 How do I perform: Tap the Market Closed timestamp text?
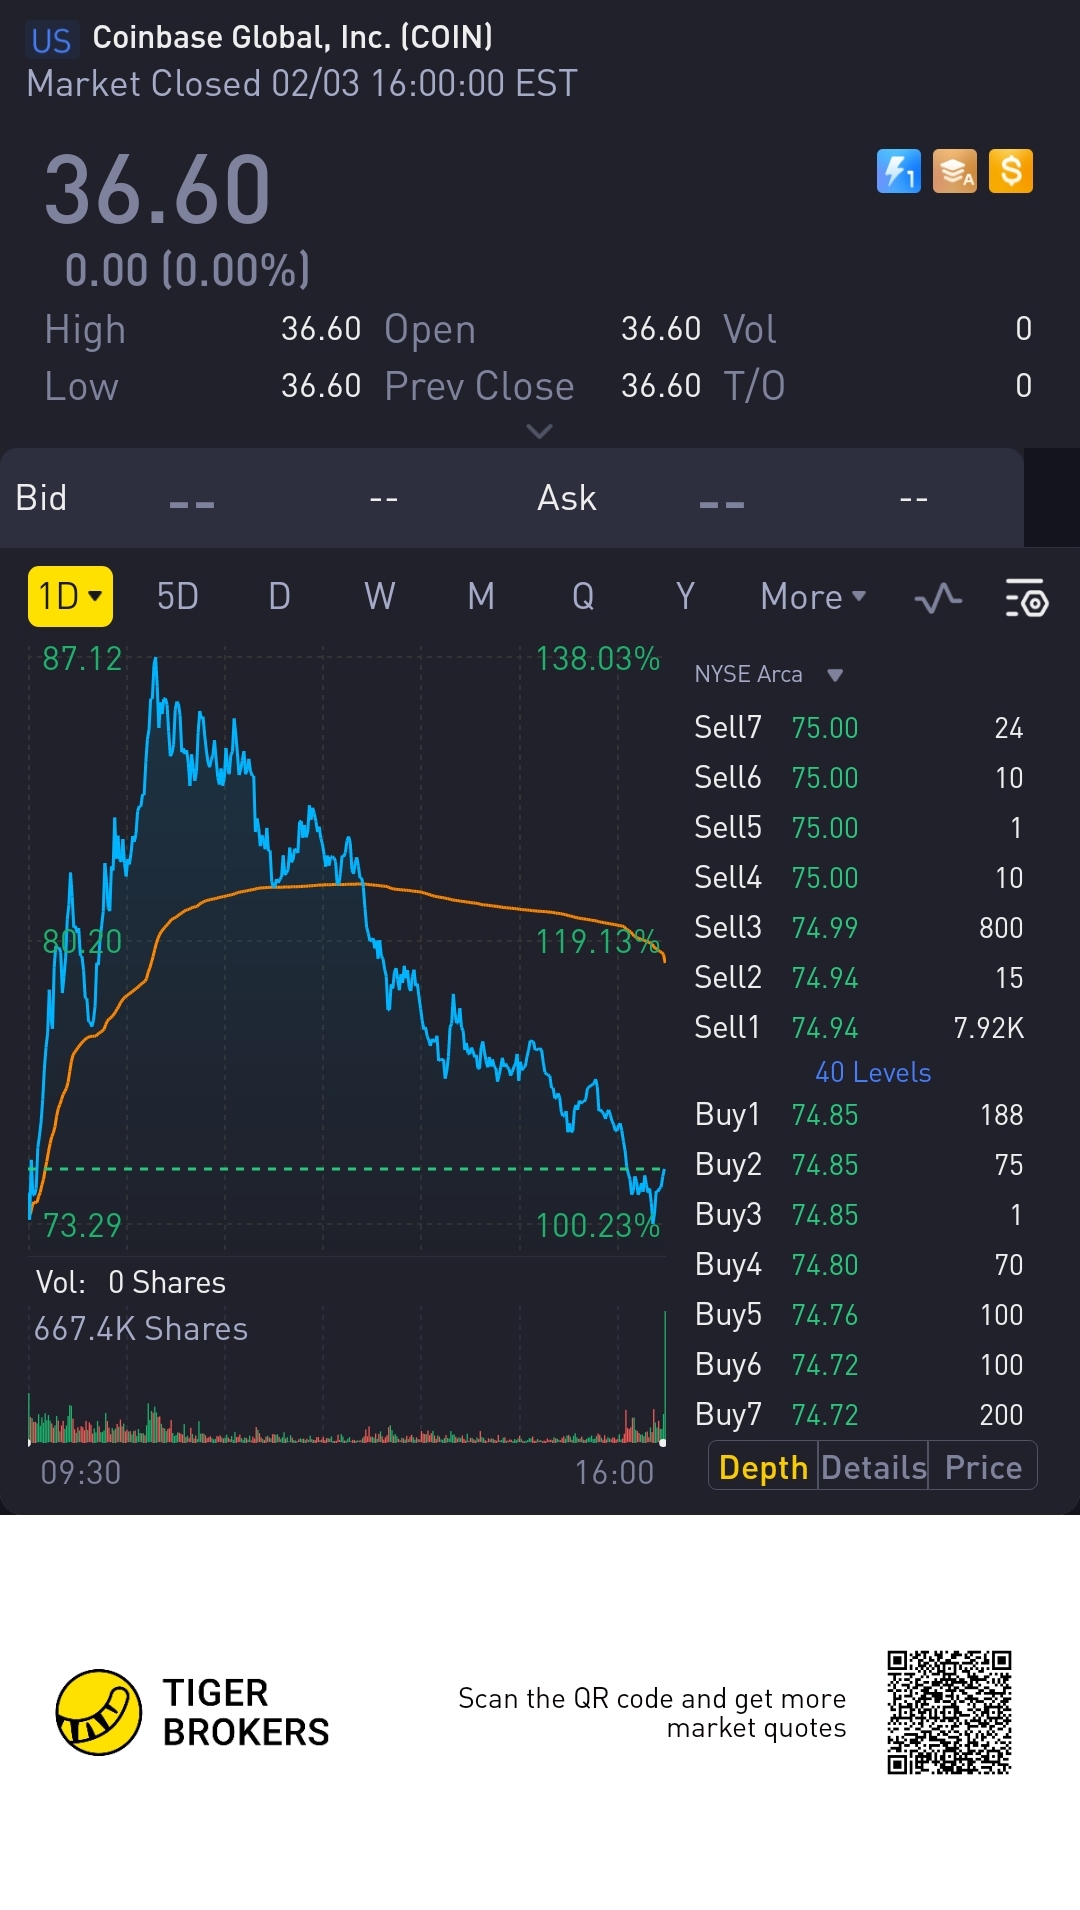click(302, 84)
